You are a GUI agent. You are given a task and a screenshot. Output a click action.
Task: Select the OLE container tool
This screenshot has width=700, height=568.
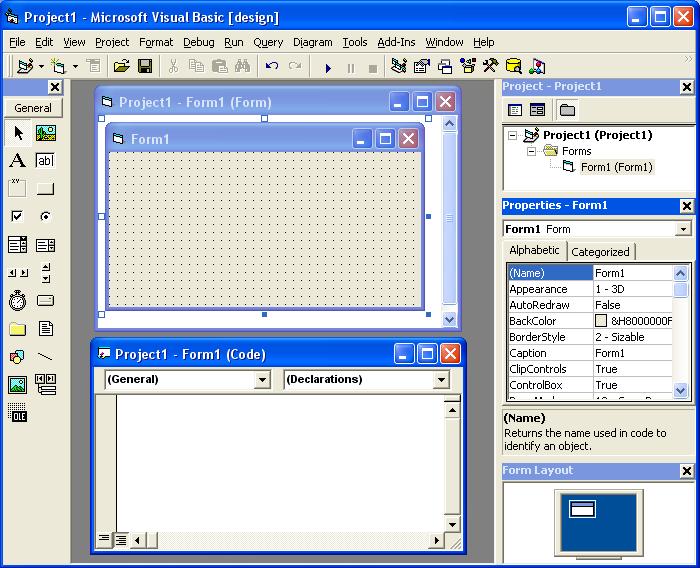[x=18, y=413]
